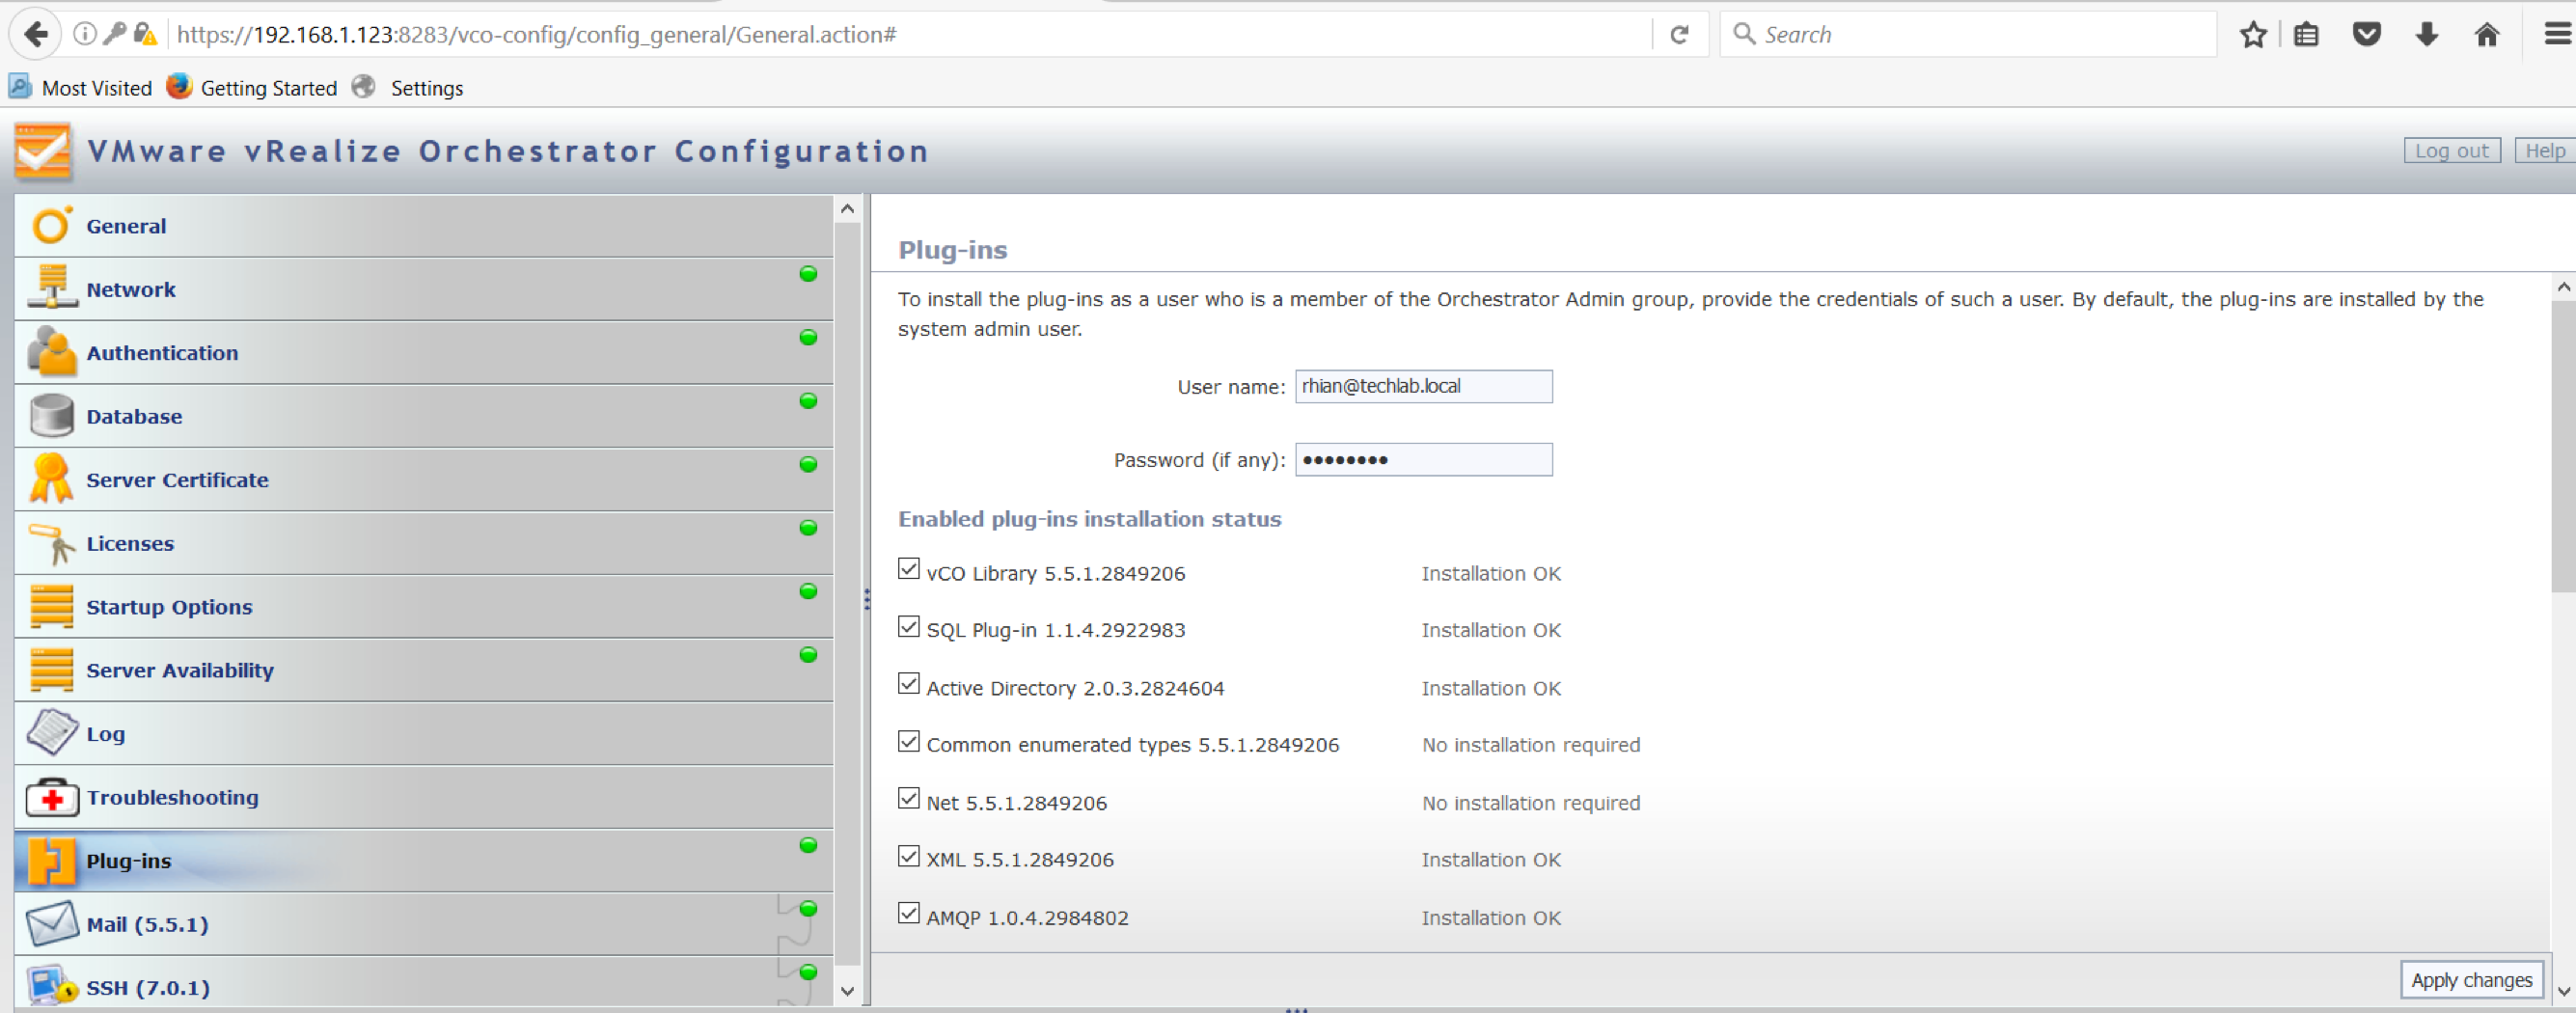Click the SSH computer icon
Image resolution: width=2576 pixels, height=1013 pixels.
tap(51, 985)
